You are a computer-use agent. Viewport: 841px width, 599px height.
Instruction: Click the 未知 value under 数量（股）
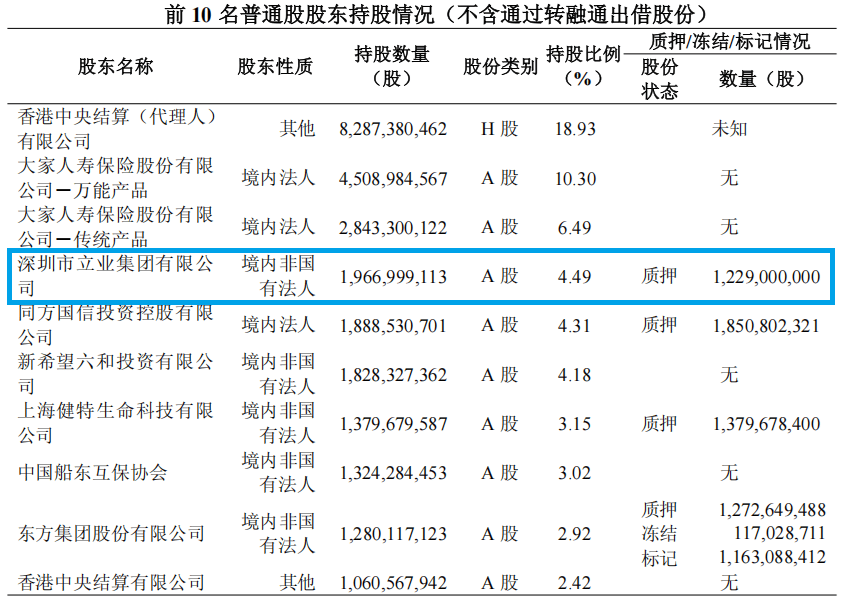(729, 128)
